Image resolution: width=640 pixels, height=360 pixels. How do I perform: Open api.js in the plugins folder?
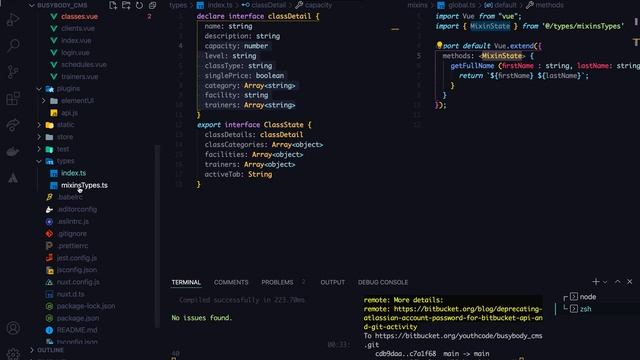pyautogui.click(x=69, y=113)
